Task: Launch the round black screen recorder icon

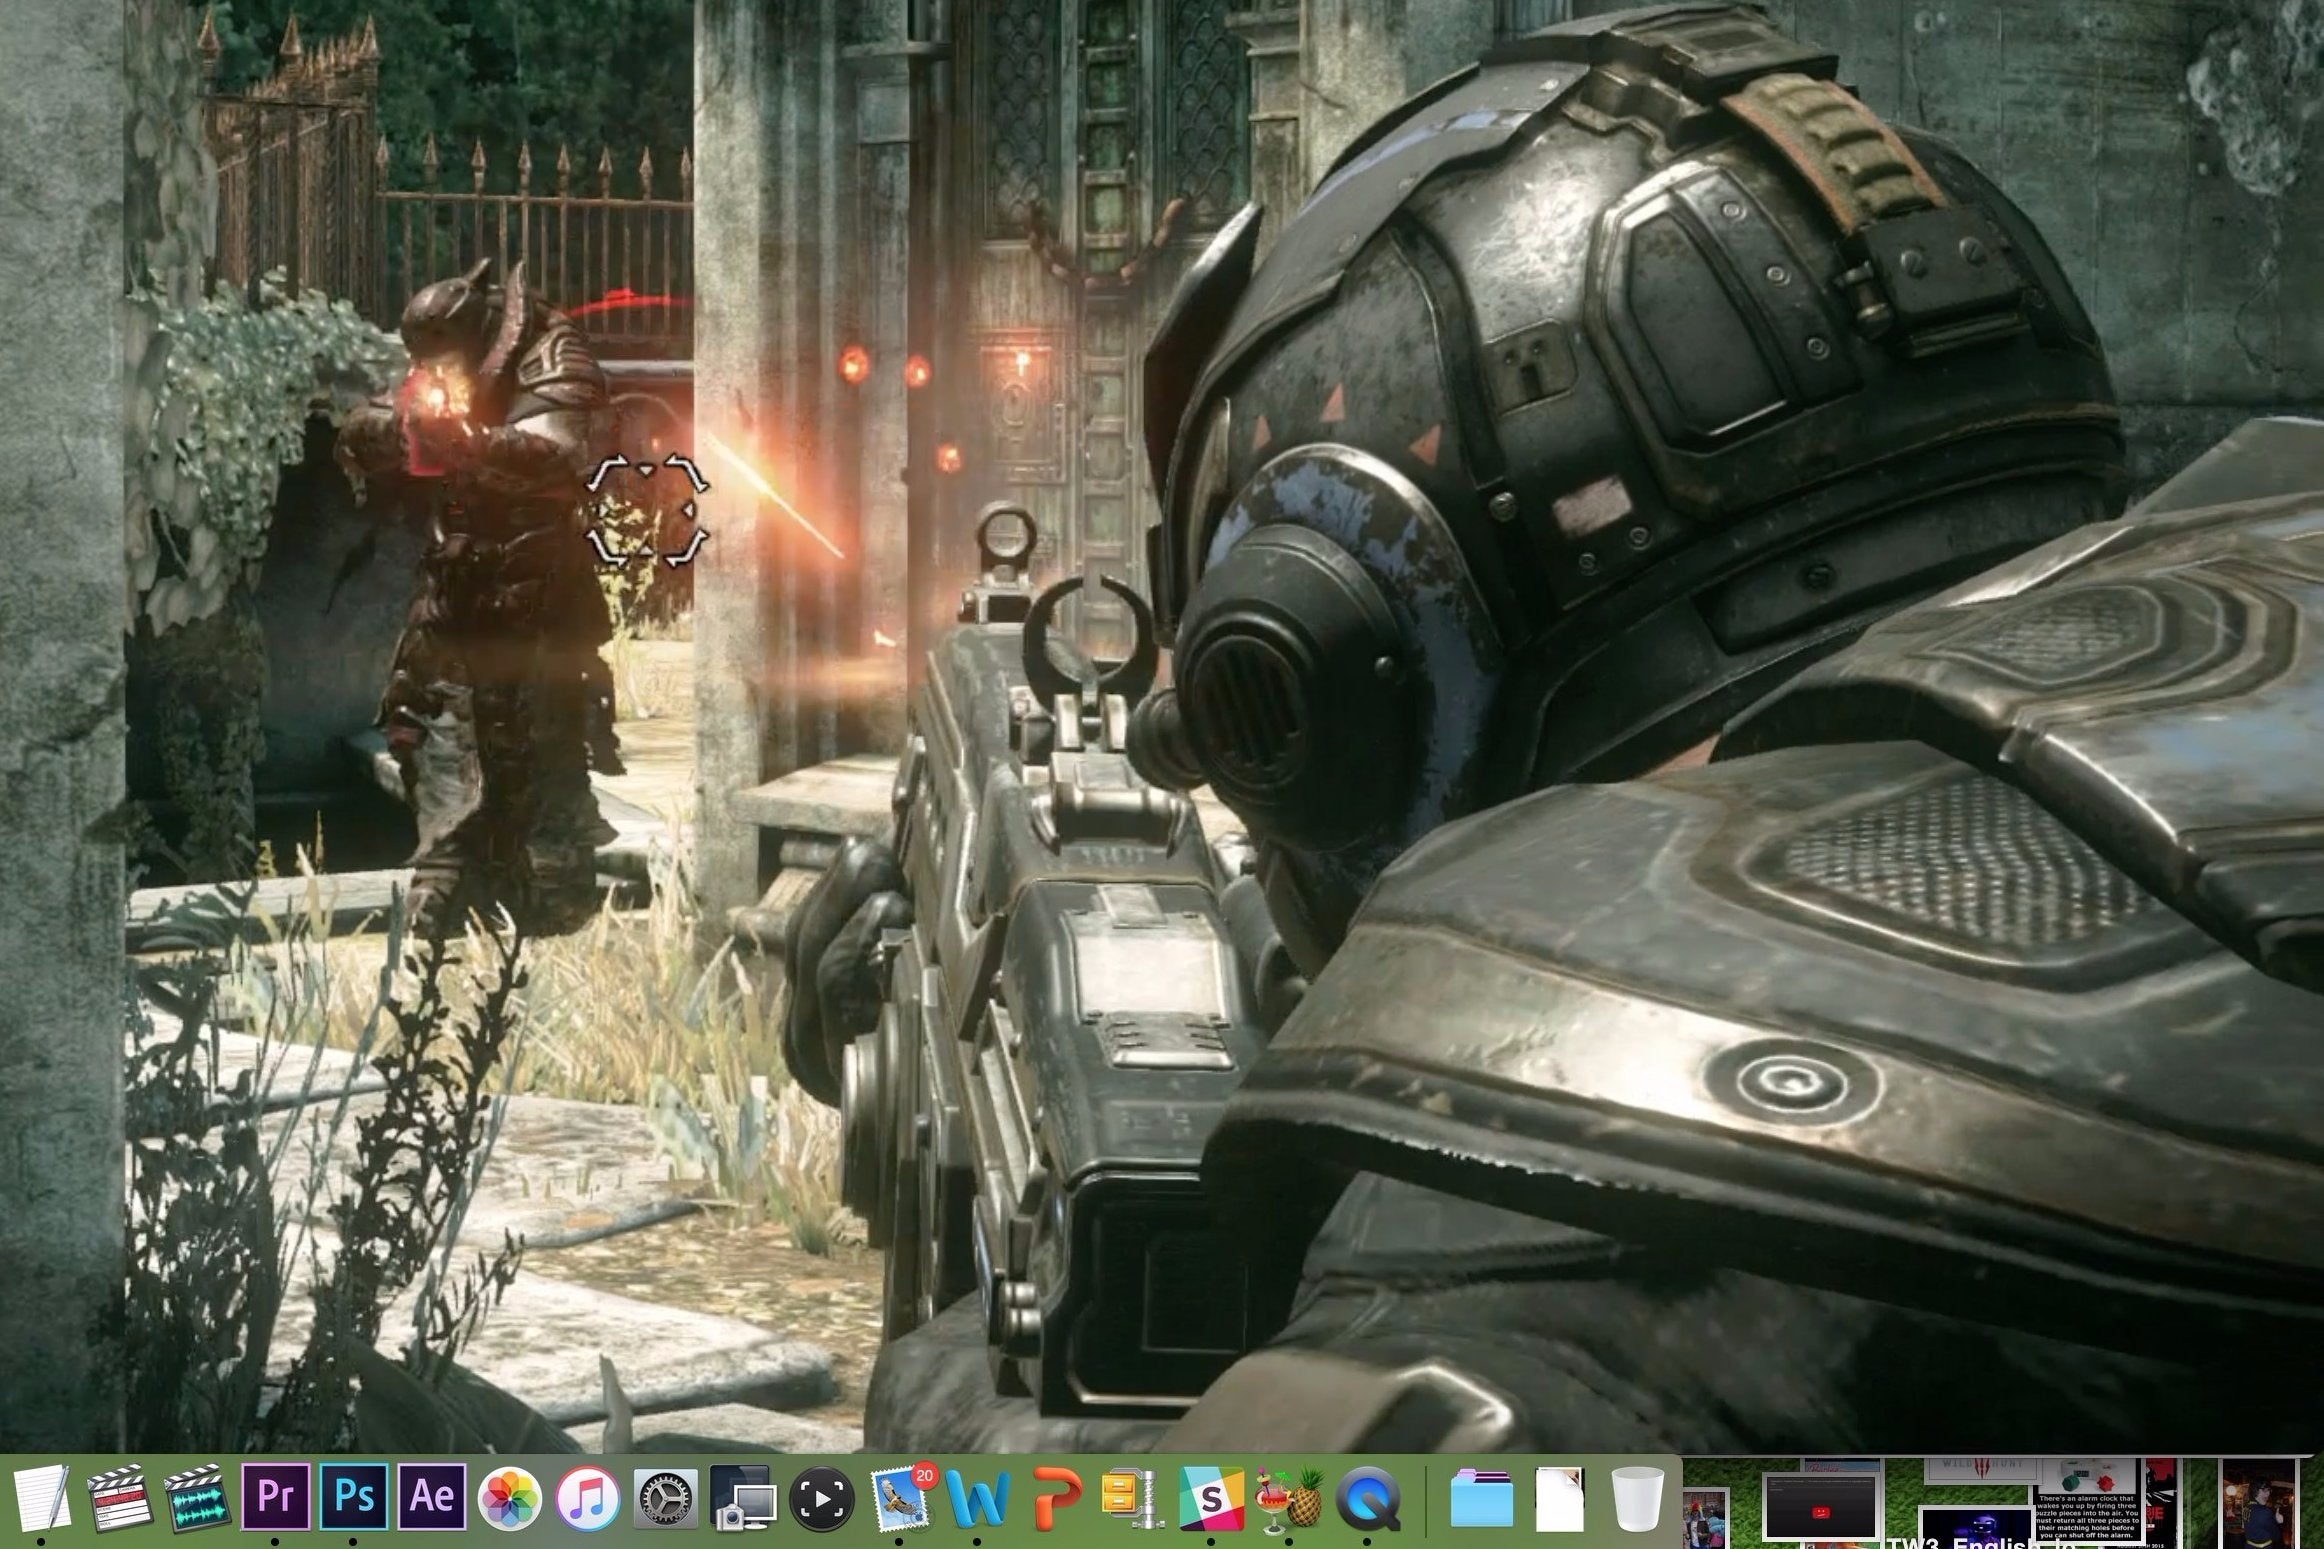Action: 822,1497
